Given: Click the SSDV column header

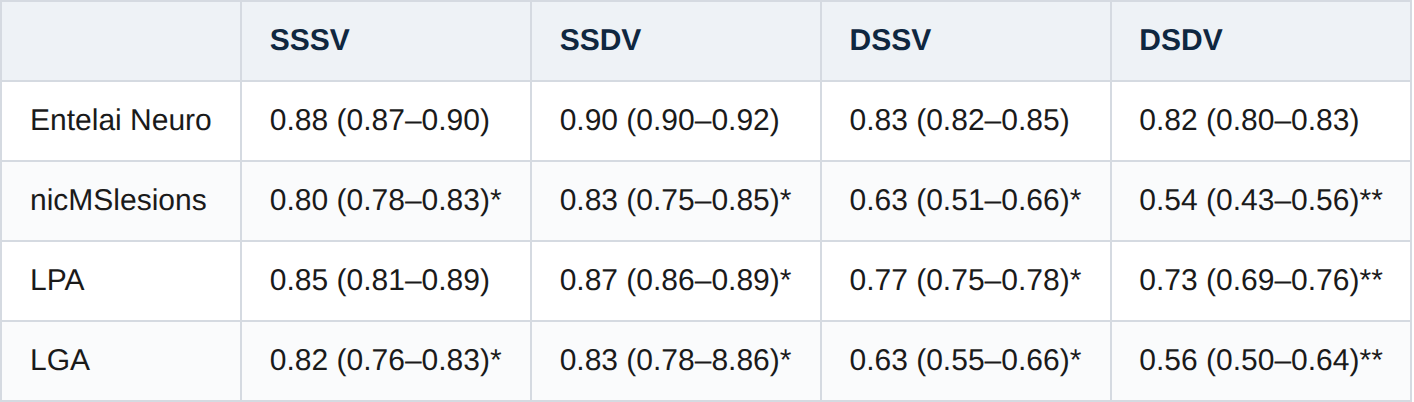Looking at the screenshot, I should [600, 40].
